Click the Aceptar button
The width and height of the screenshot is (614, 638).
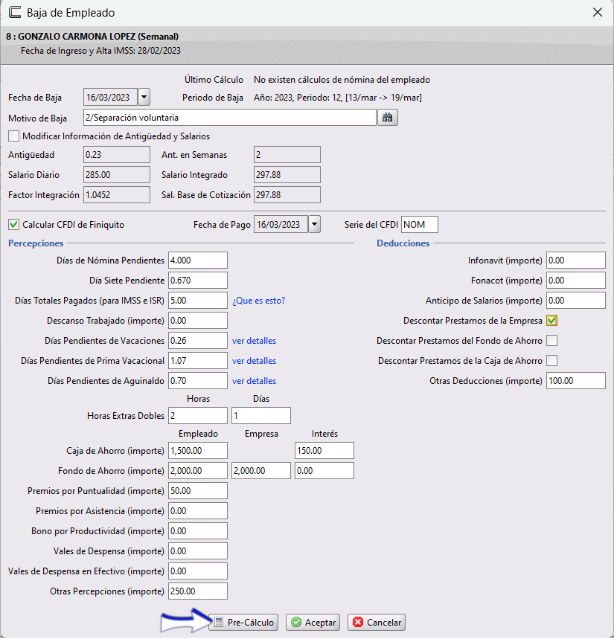point(313,623)
